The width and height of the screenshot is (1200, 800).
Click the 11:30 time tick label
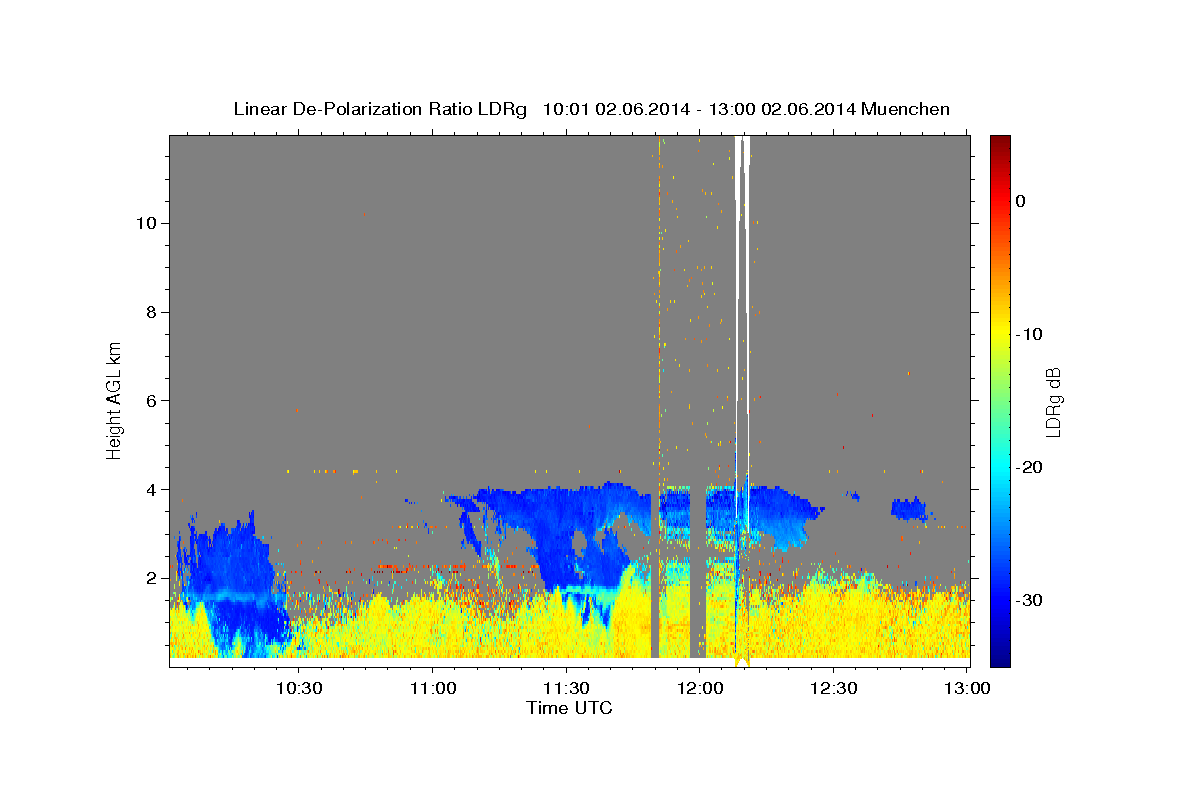tap(566, 688)
